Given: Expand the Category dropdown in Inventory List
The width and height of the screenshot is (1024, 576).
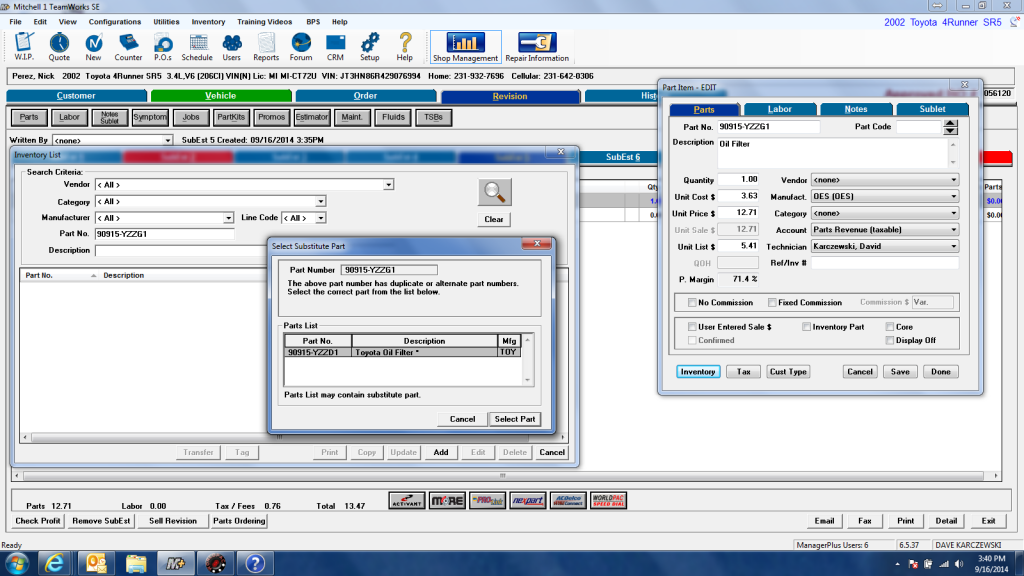Looking at the screenshot, I should click(x=321, y=202).
